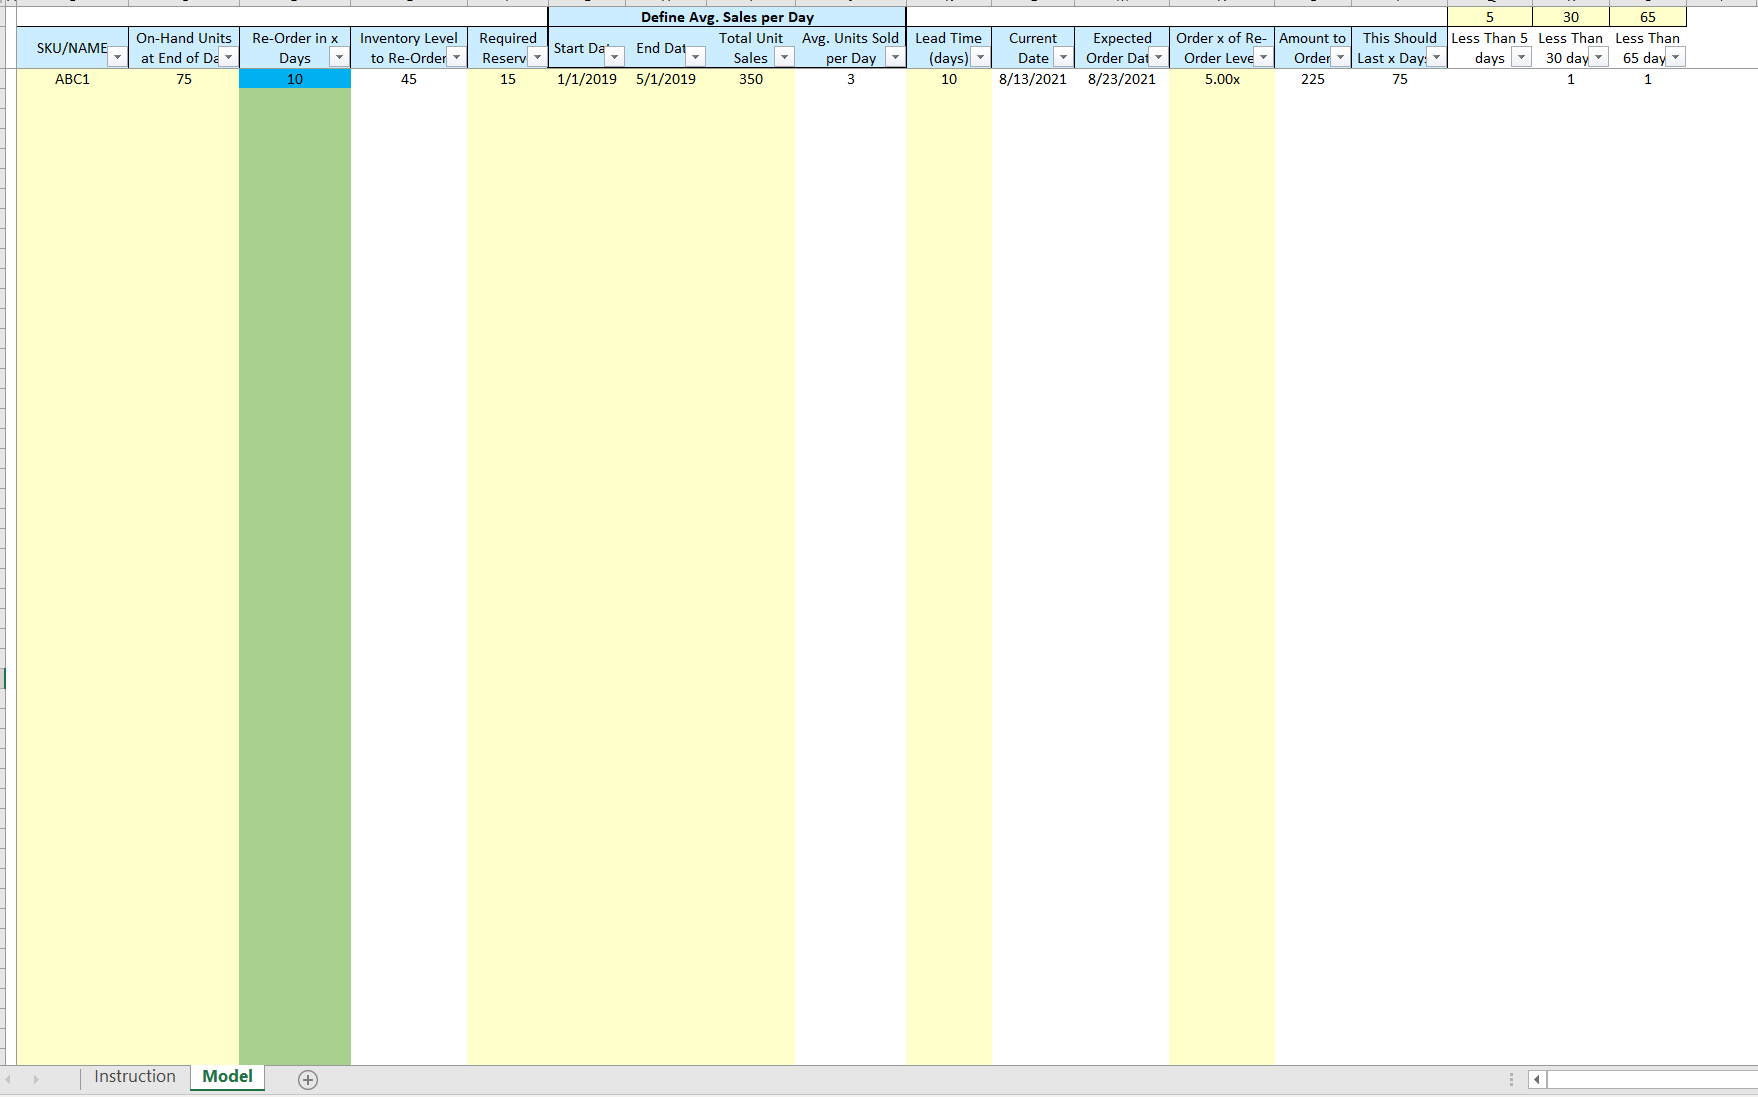
Task: Select End Date cell 5/1/2019
Action: (666, 79)
